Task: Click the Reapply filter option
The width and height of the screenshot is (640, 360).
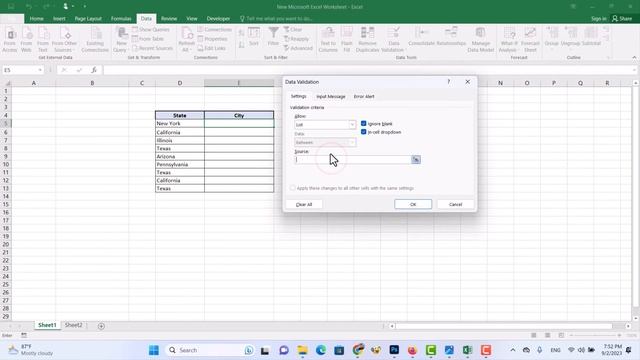Action: [296, 39]
